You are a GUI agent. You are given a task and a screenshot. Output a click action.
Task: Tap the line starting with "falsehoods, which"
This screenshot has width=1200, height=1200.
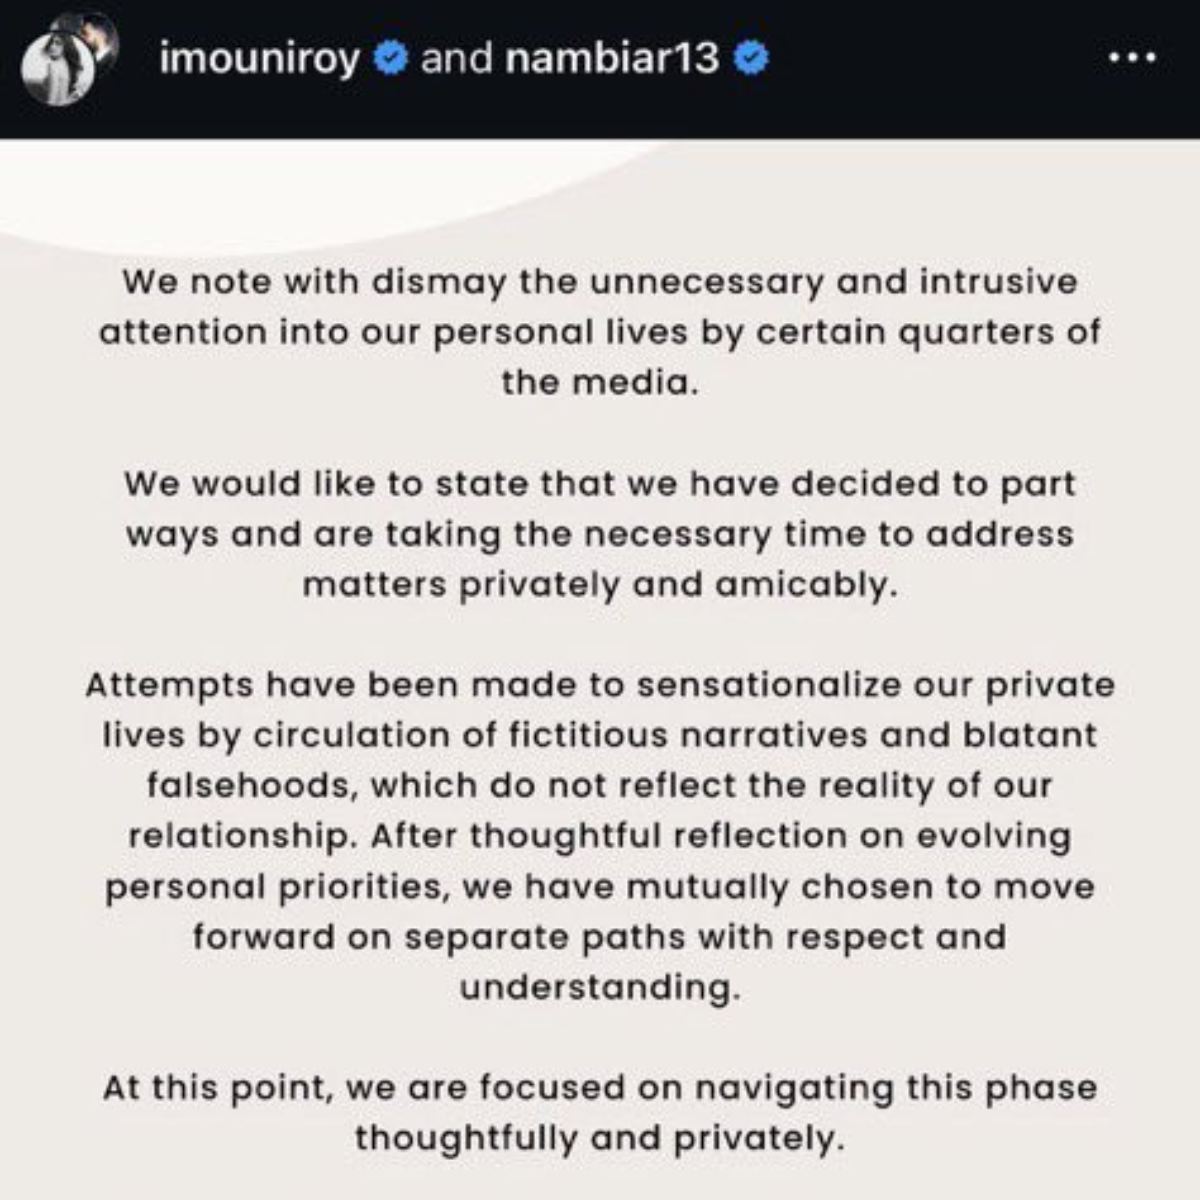(x=600, y=786)
